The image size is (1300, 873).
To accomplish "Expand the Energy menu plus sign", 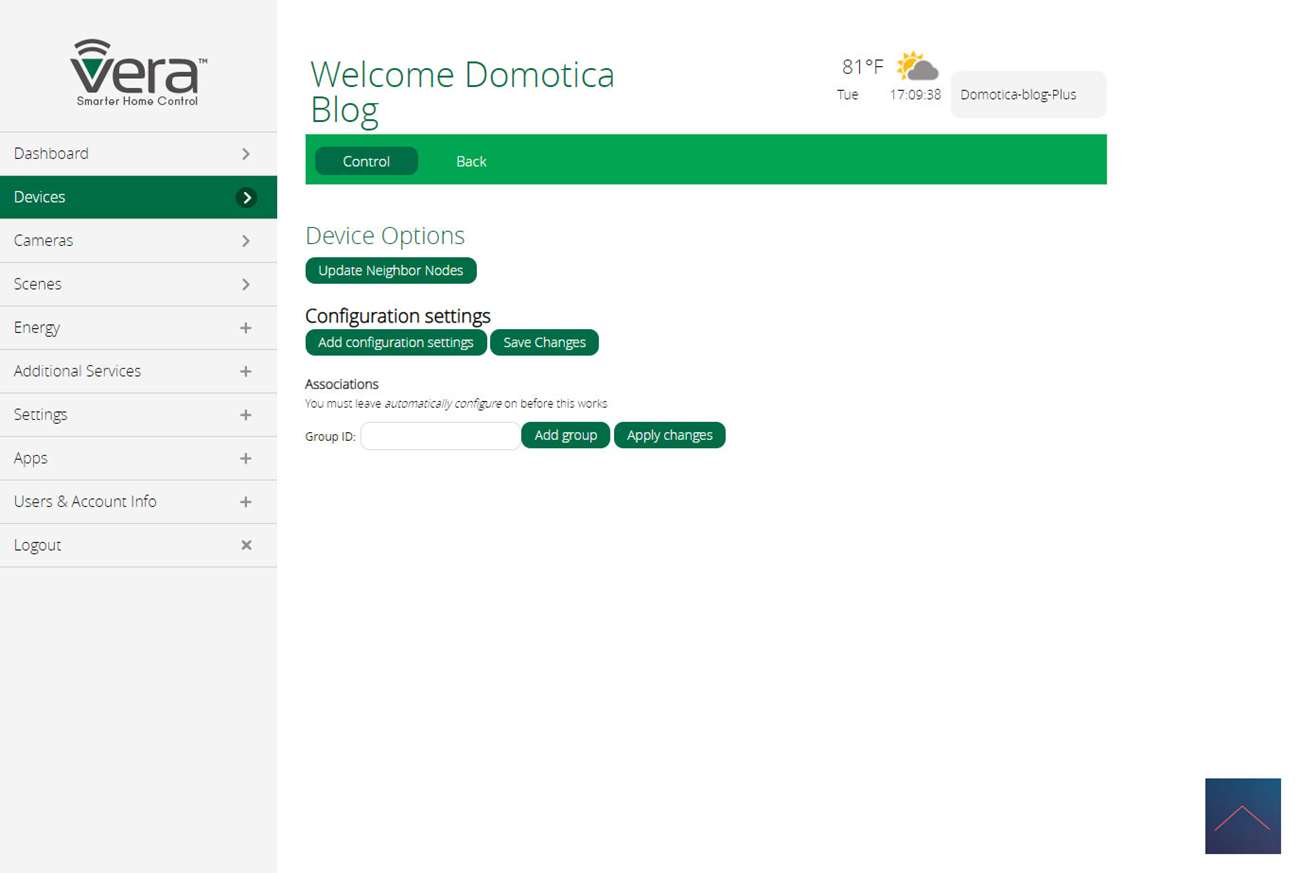I will pyautogui.click(x=246, y=328).
